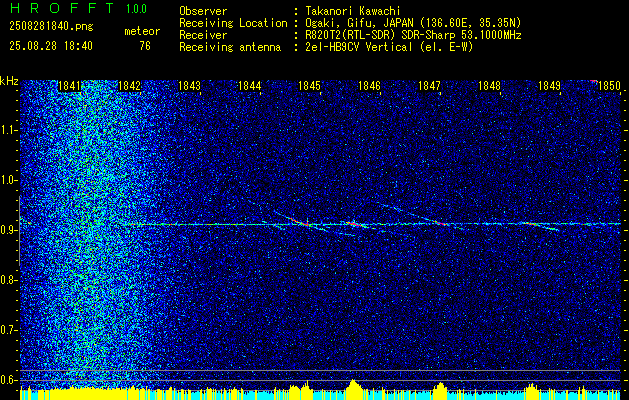Click the kHz axis unit label
This screenshot has height=400, width=629.
(9, 81)
